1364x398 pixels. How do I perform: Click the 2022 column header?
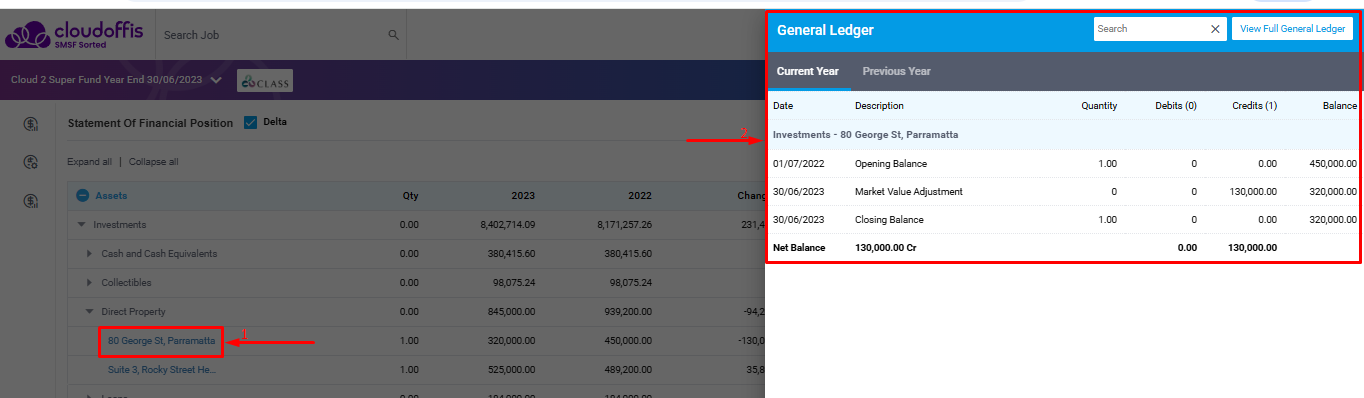coord(640,196)
